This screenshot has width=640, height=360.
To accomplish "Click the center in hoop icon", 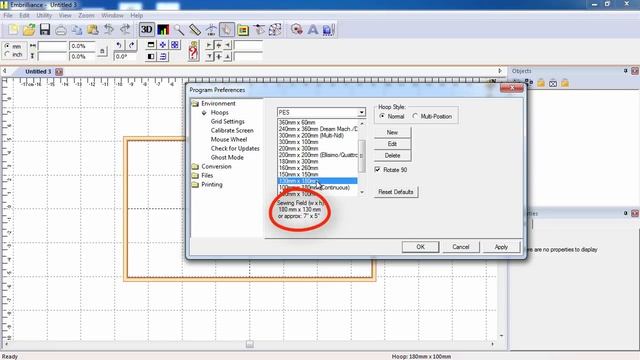I will pos(163,45).
